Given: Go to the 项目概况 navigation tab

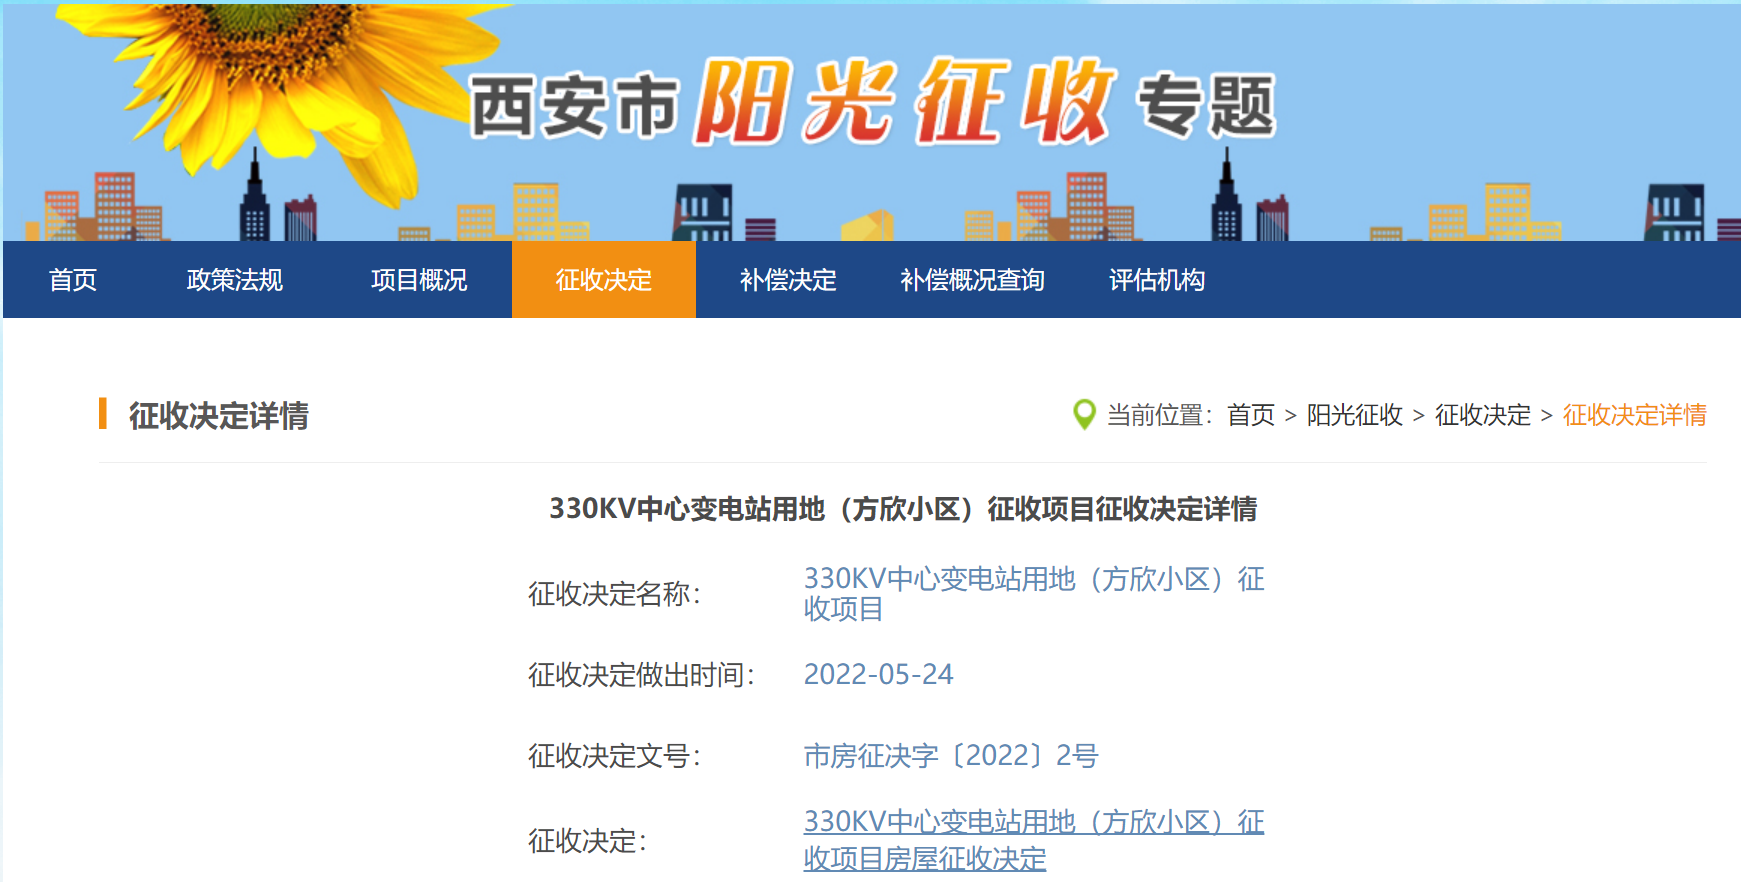Looking at the screenshot, I should coord(419,280).
